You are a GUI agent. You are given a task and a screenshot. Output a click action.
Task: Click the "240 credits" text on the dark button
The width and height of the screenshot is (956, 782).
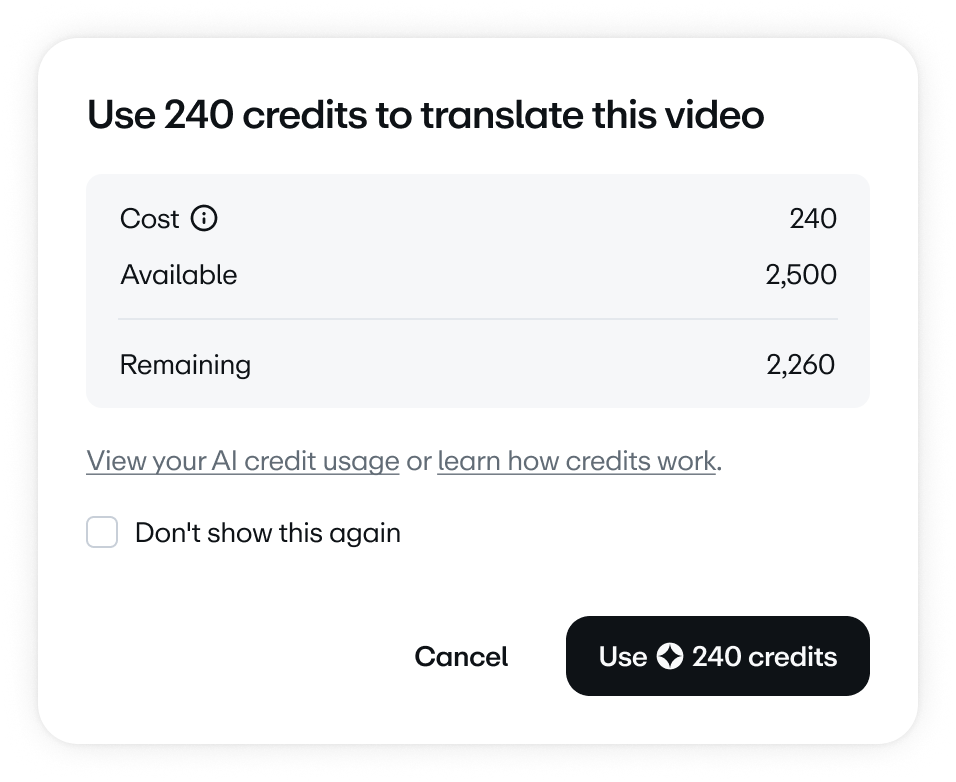point(764,657)
